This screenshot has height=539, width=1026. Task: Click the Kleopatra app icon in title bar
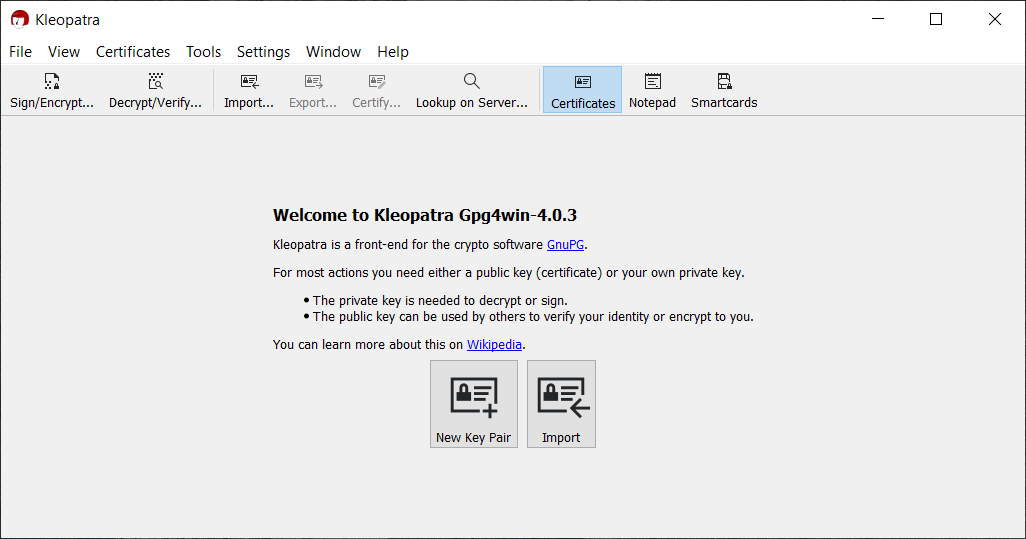pos(20,20)
